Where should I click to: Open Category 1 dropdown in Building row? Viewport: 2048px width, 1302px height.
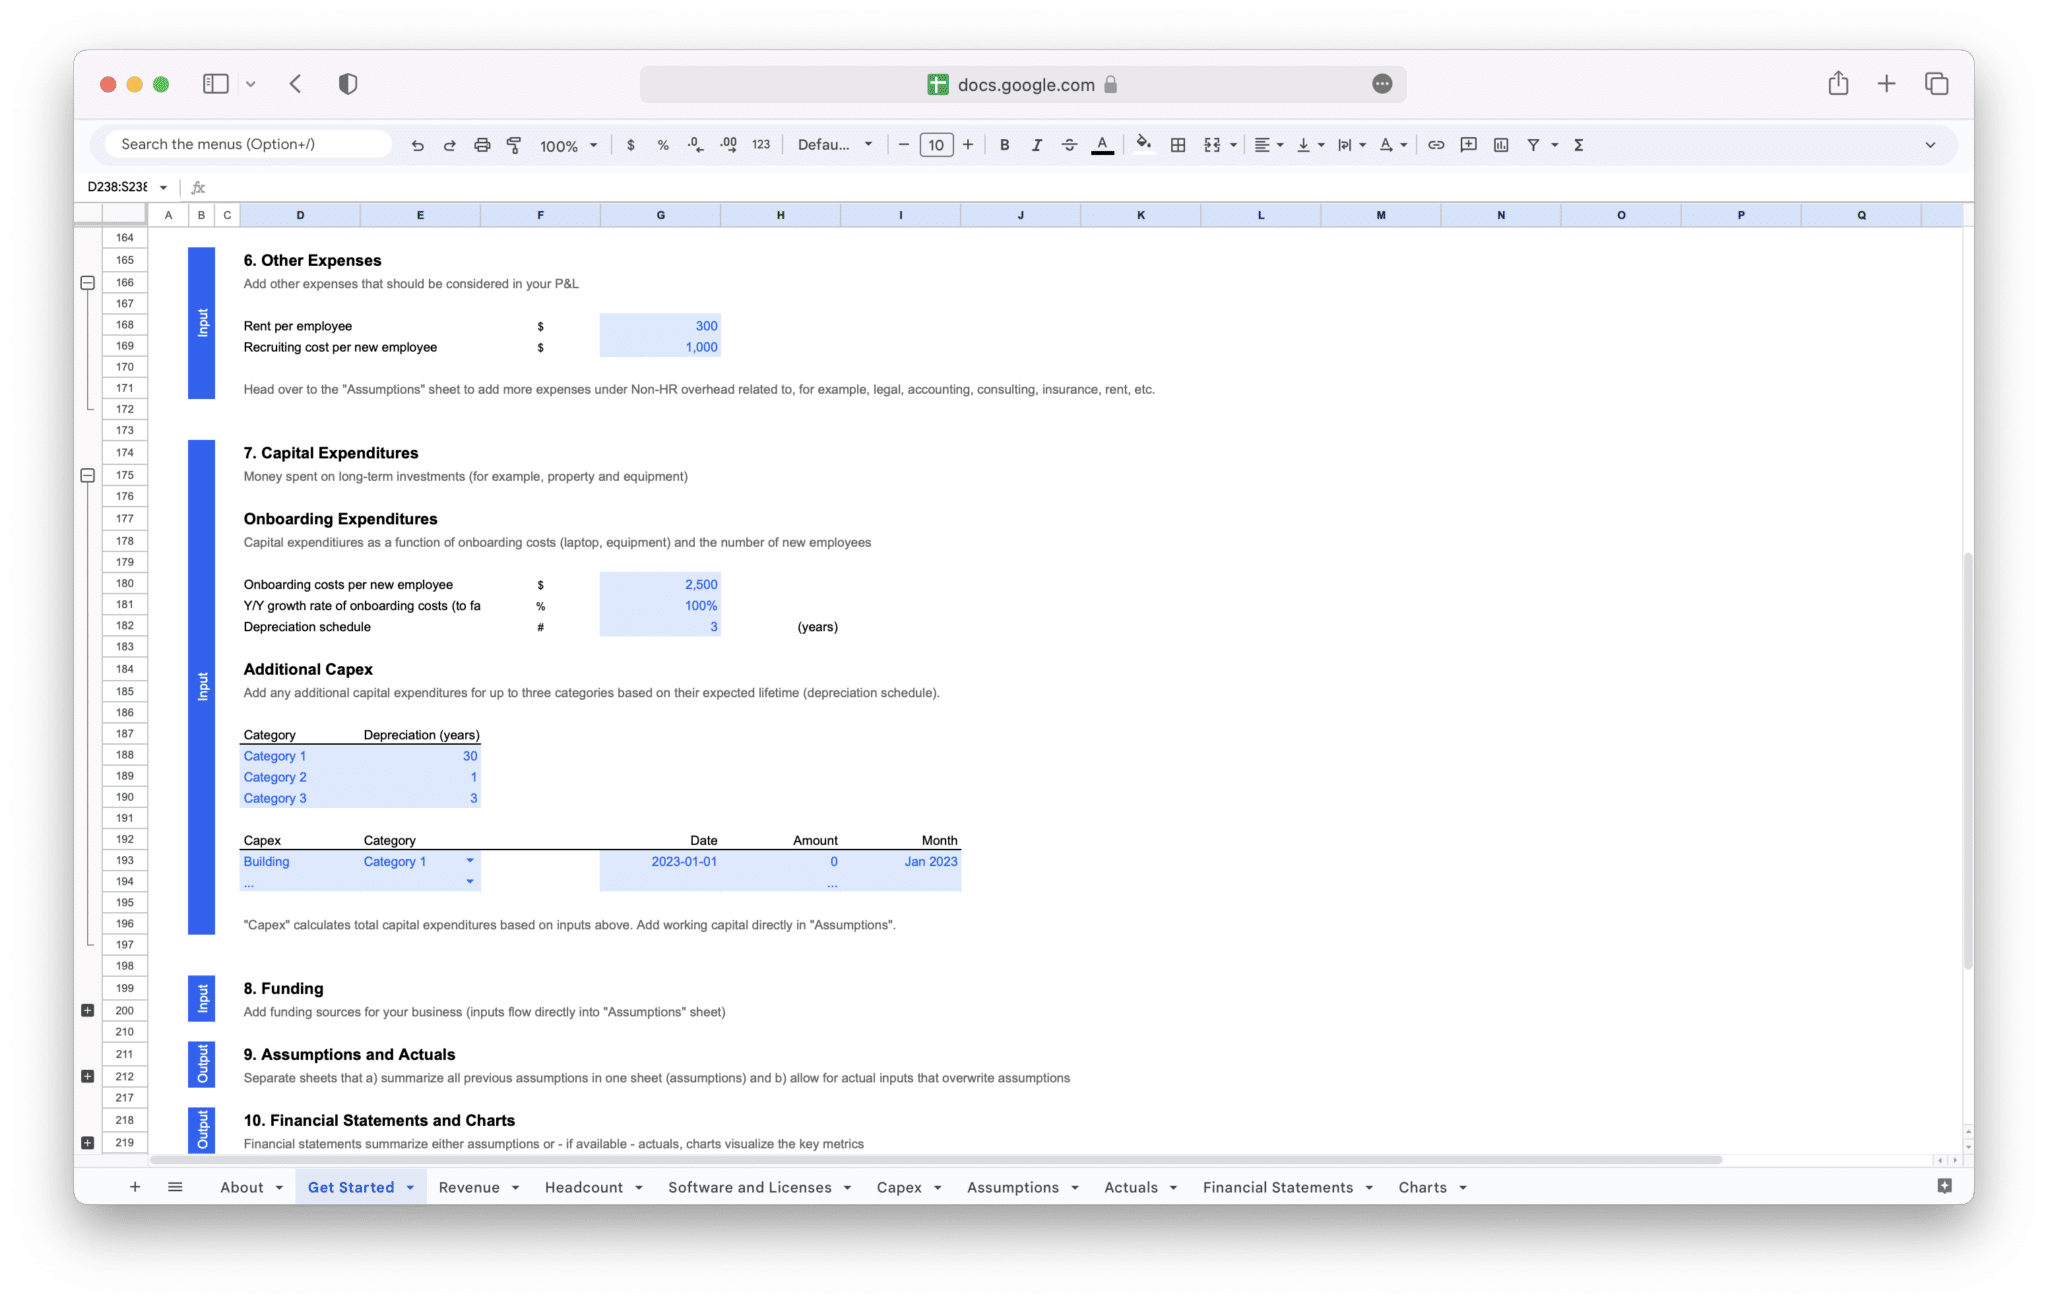click(x=470, y=861)
